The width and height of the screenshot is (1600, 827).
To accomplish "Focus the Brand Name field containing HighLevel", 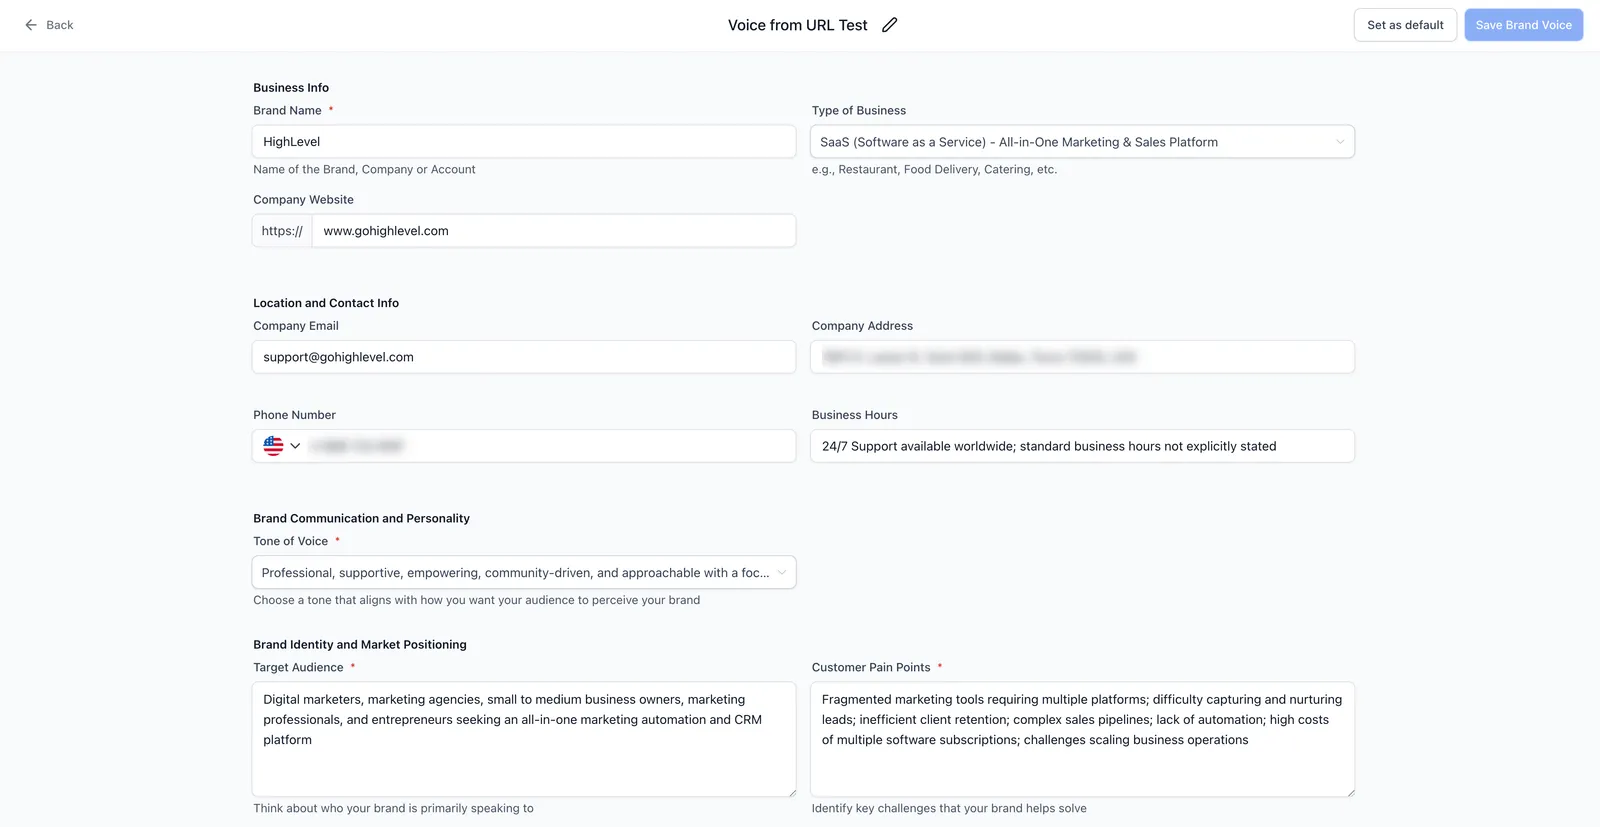I will [524, 142].
